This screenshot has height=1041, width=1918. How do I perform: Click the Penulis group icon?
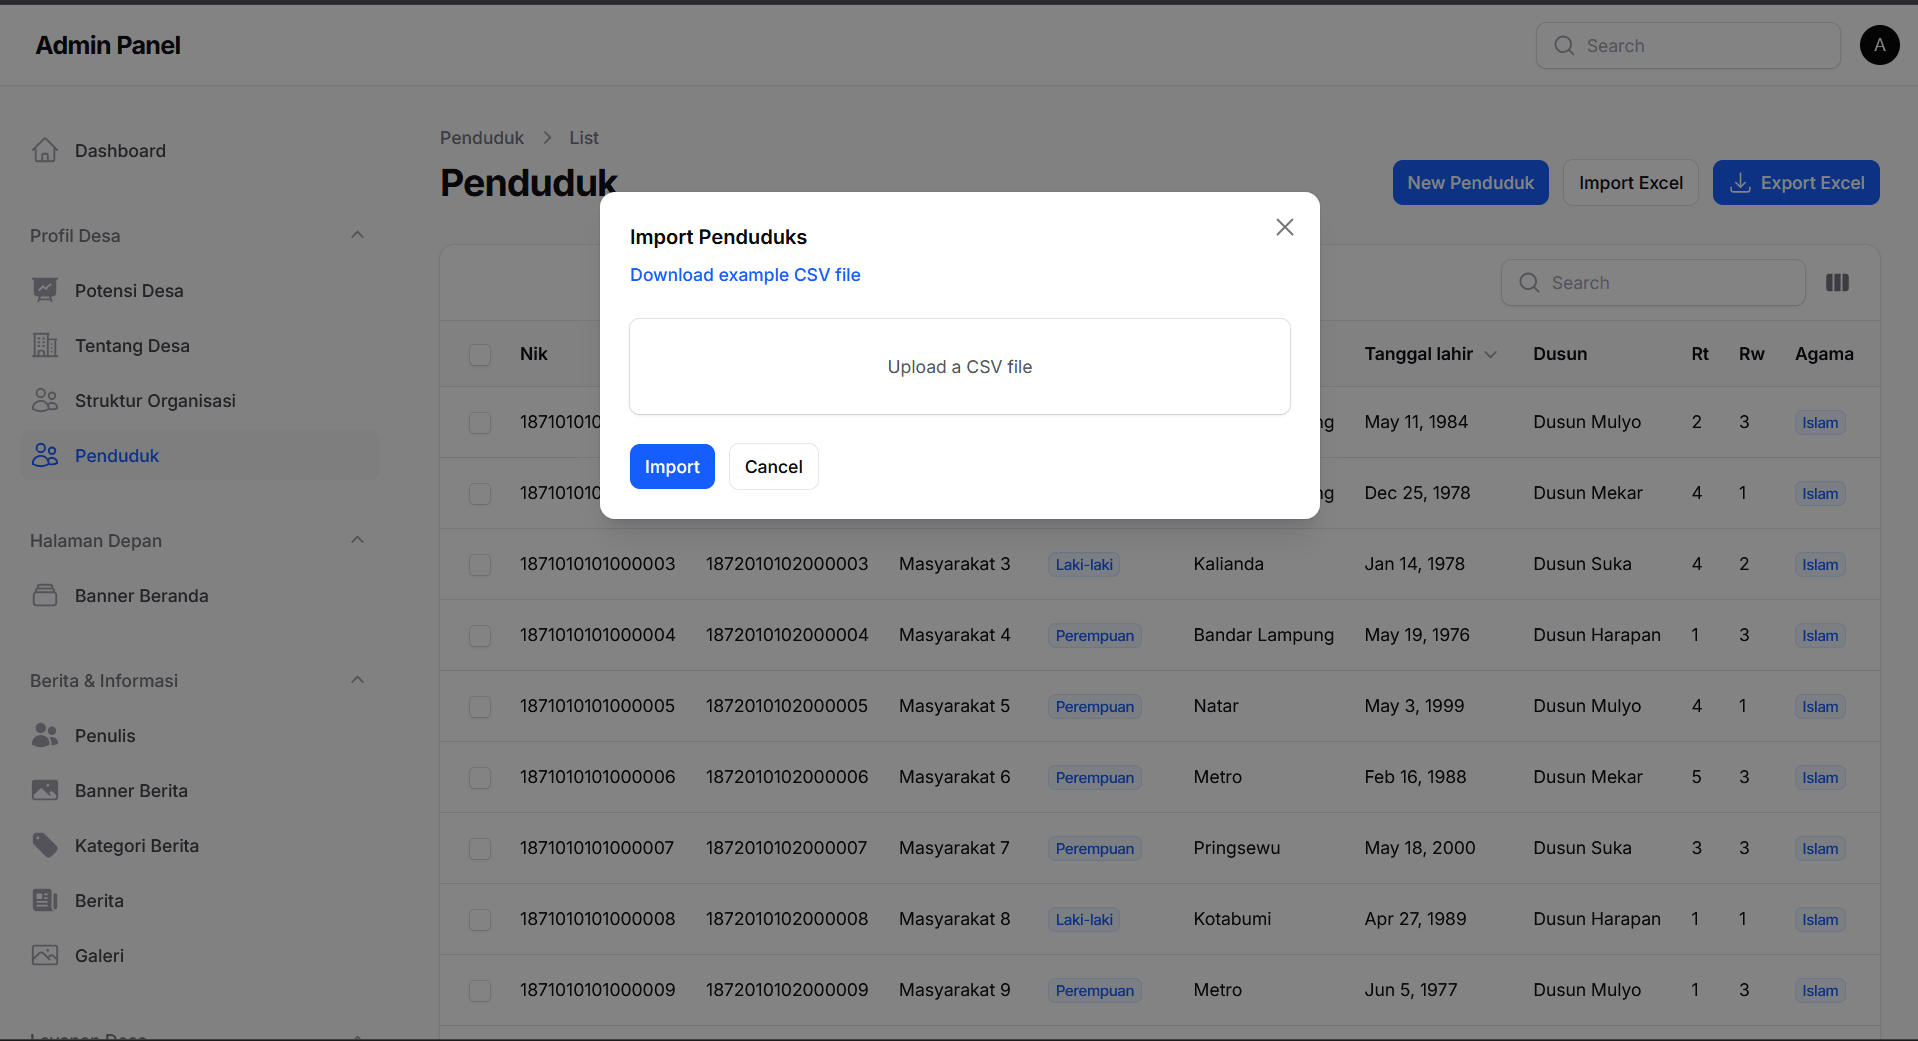[x=45, y=735]
